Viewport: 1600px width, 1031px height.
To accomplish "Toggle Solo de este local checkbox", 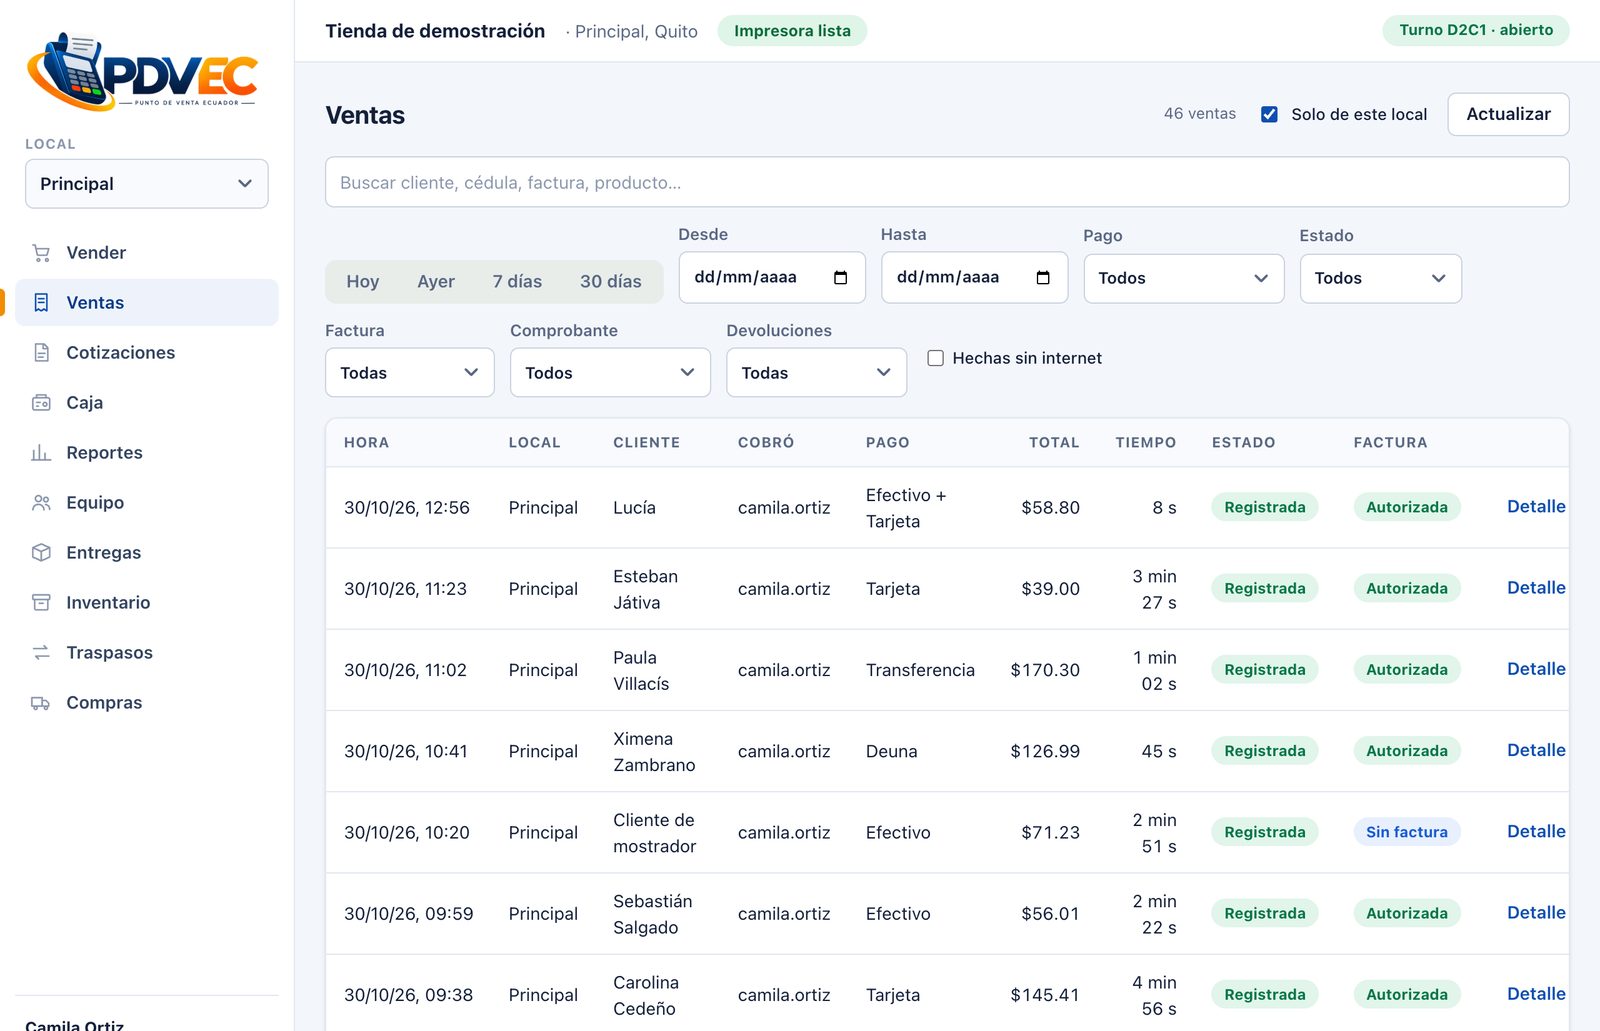I will pos(1269,114).
